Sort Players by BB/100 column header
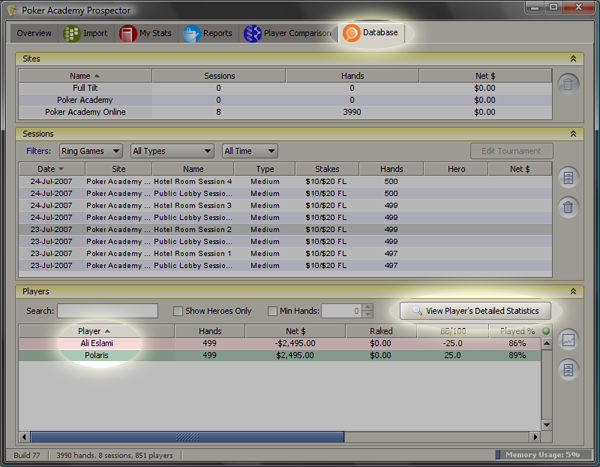The width and height of the screenshot is (600, 467). click(453, 331)
